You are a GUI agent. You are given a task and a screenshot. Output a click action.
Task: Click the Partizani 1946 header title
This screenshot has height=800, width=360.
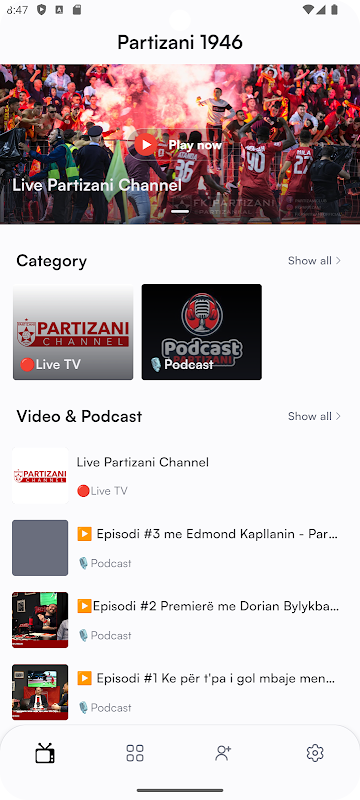[180, 42]
